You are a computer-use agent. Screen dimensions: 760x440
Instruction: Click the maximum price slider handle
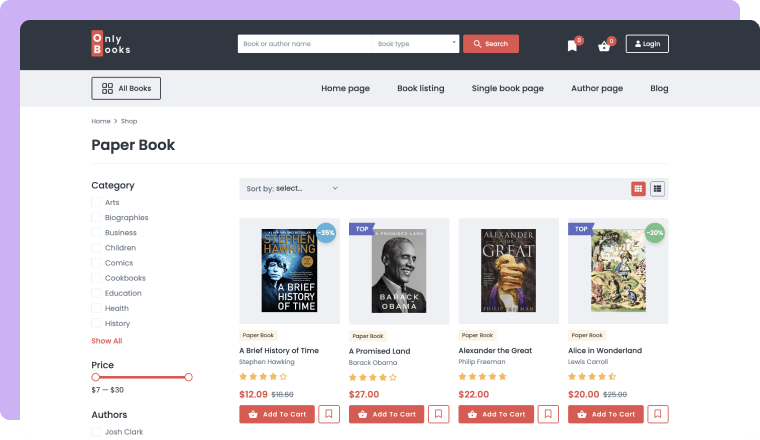click(x=189, y=377)
